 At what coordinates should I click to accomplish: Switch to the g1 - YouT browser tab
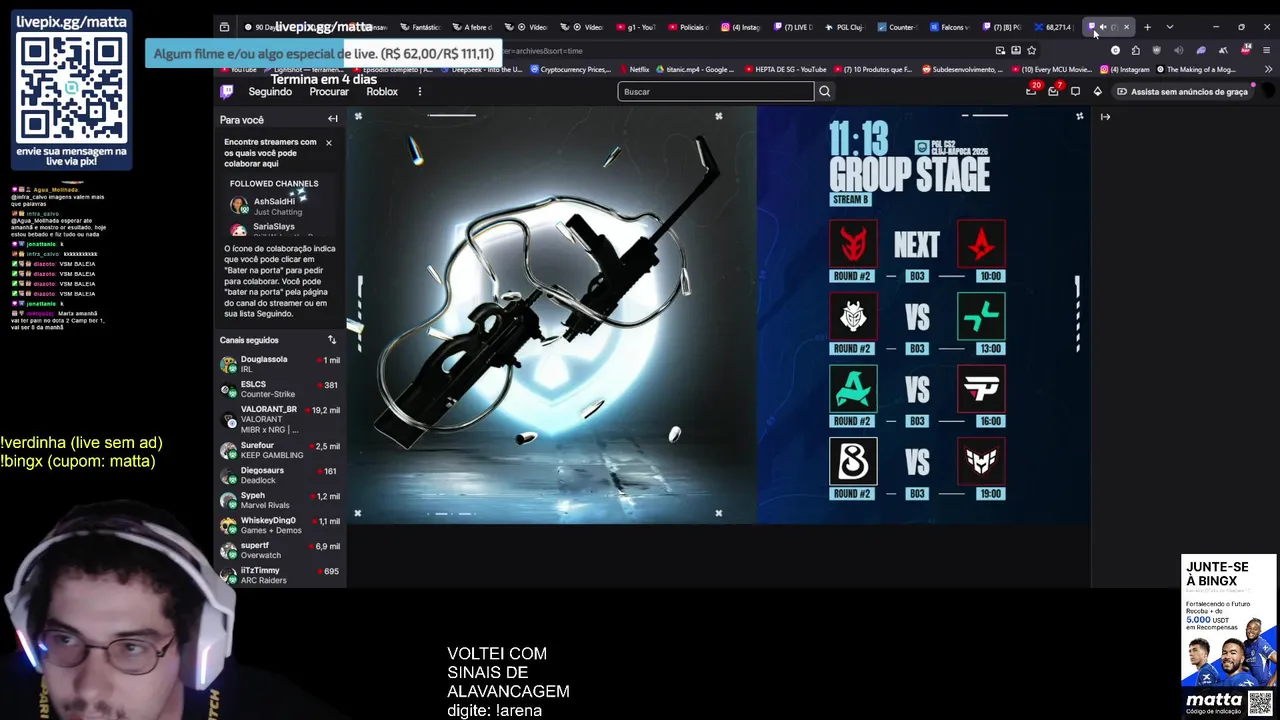pyautogui.click(x=636, y=27)
